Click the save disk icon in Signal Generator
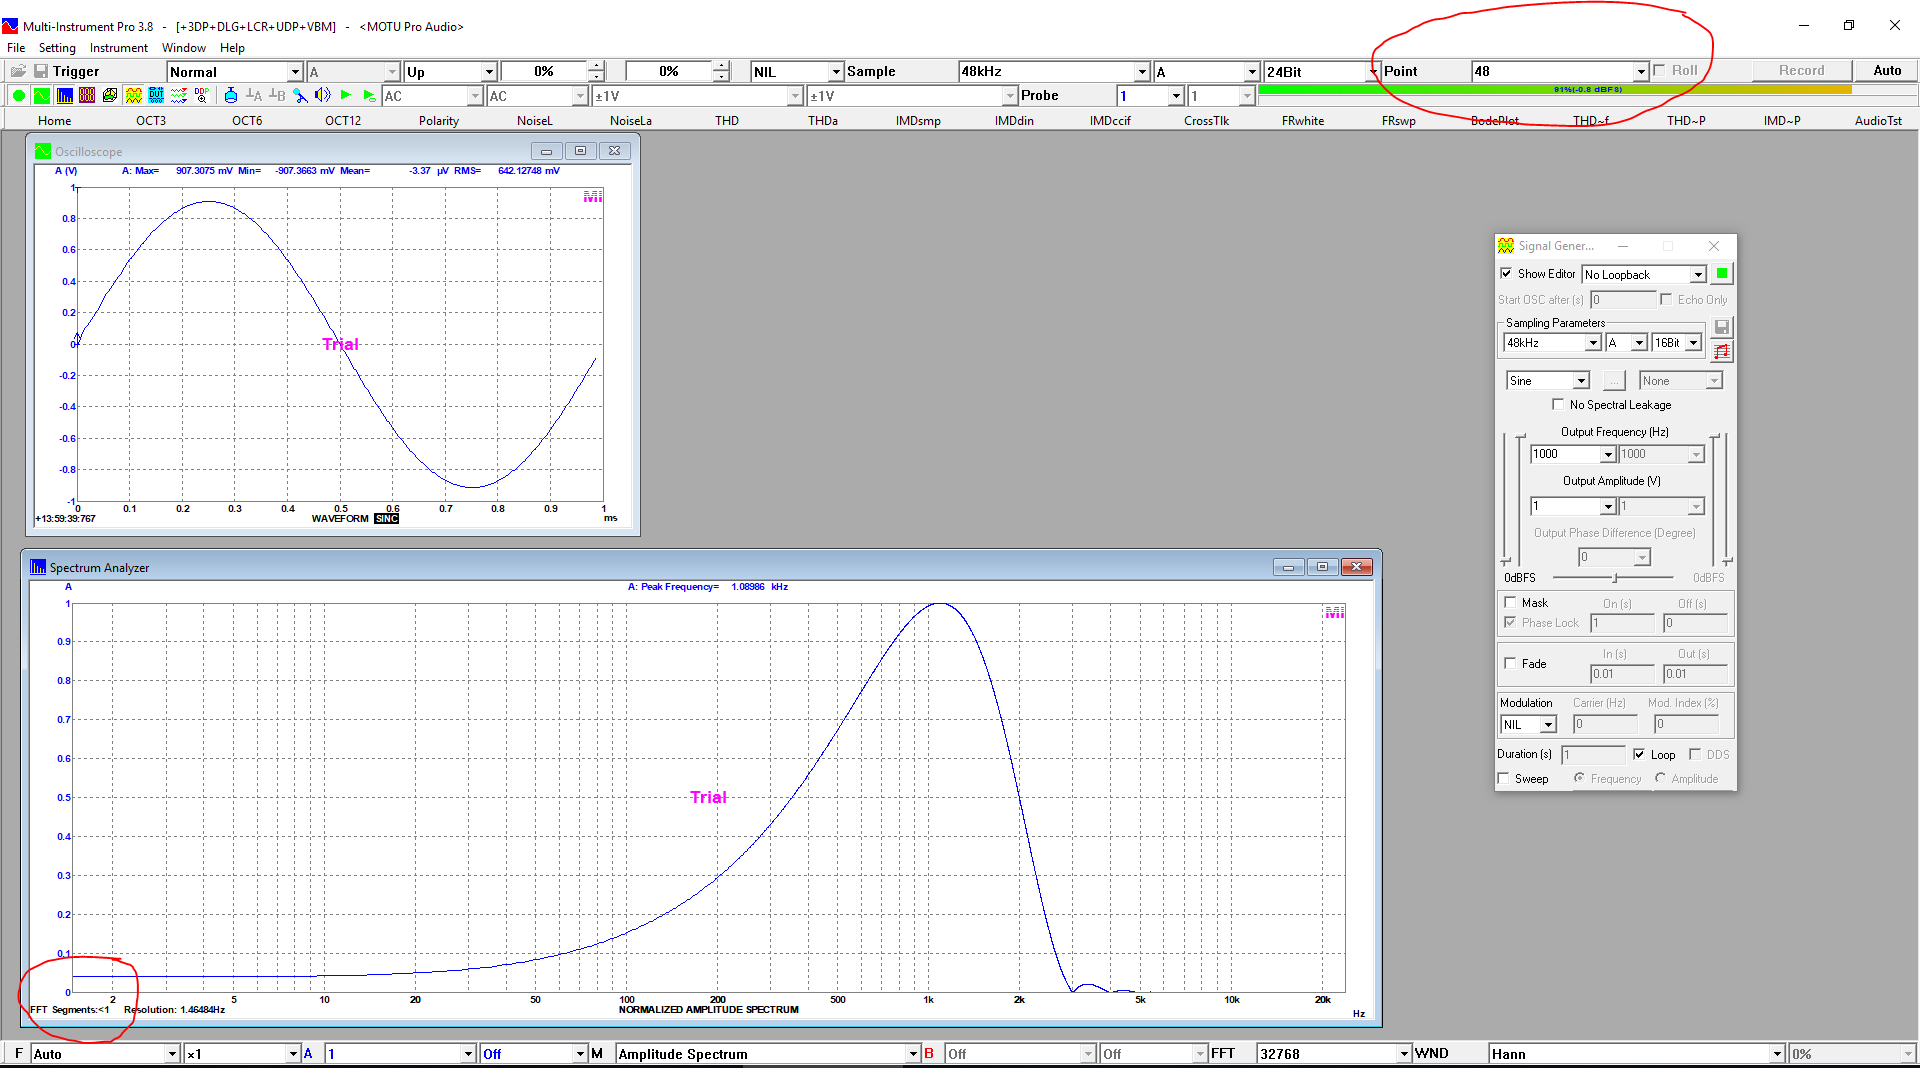Image resolution: width=1920 pixels, height=1068 pixels. click(1722, 327)
